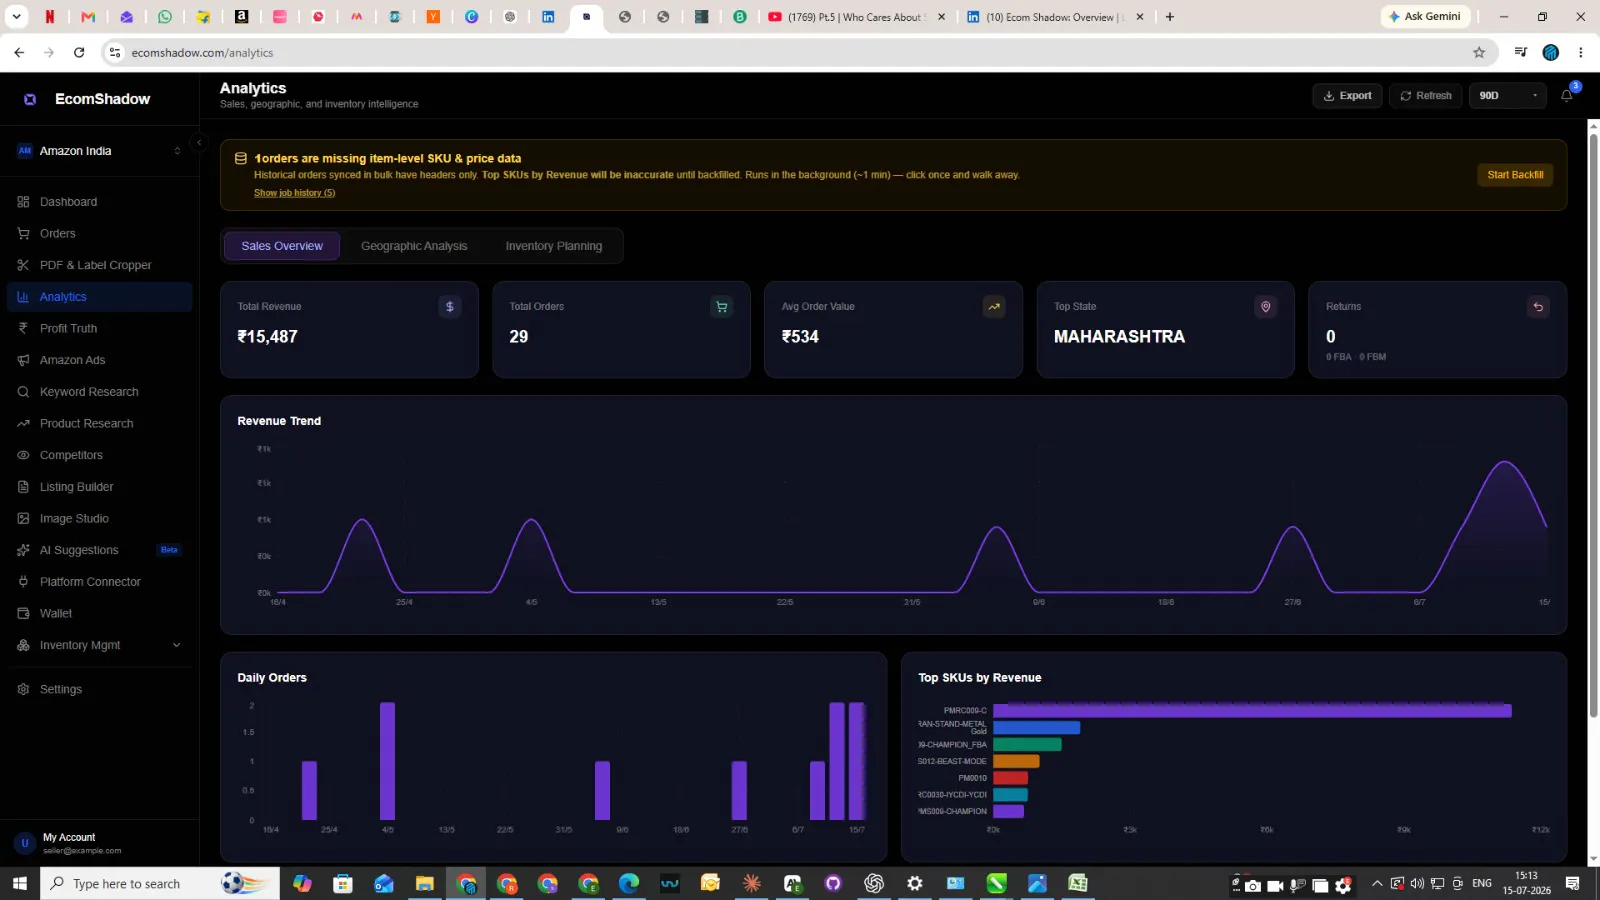Screen dimensions: 1600x900
Task: Click the dollar icon on Total Revenue card
Action: [x=450, y=307]
